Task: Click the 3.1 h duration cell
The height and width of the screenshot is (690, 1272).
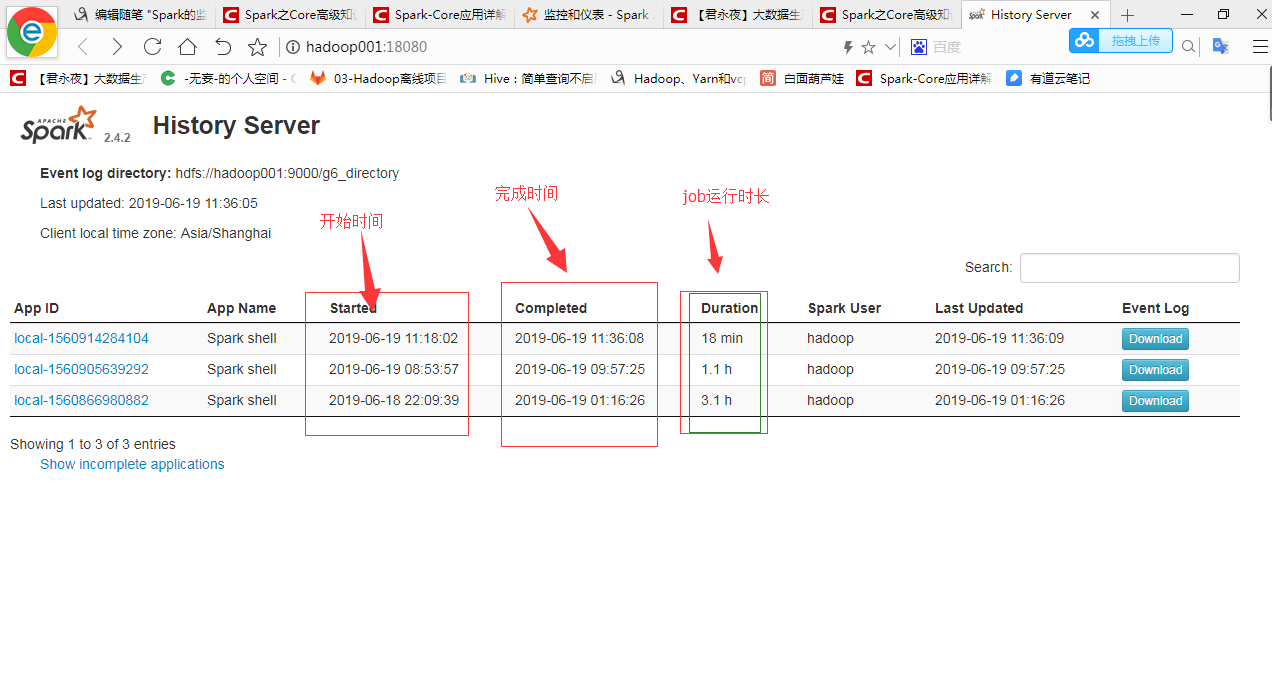Action: tap(716, 400)
